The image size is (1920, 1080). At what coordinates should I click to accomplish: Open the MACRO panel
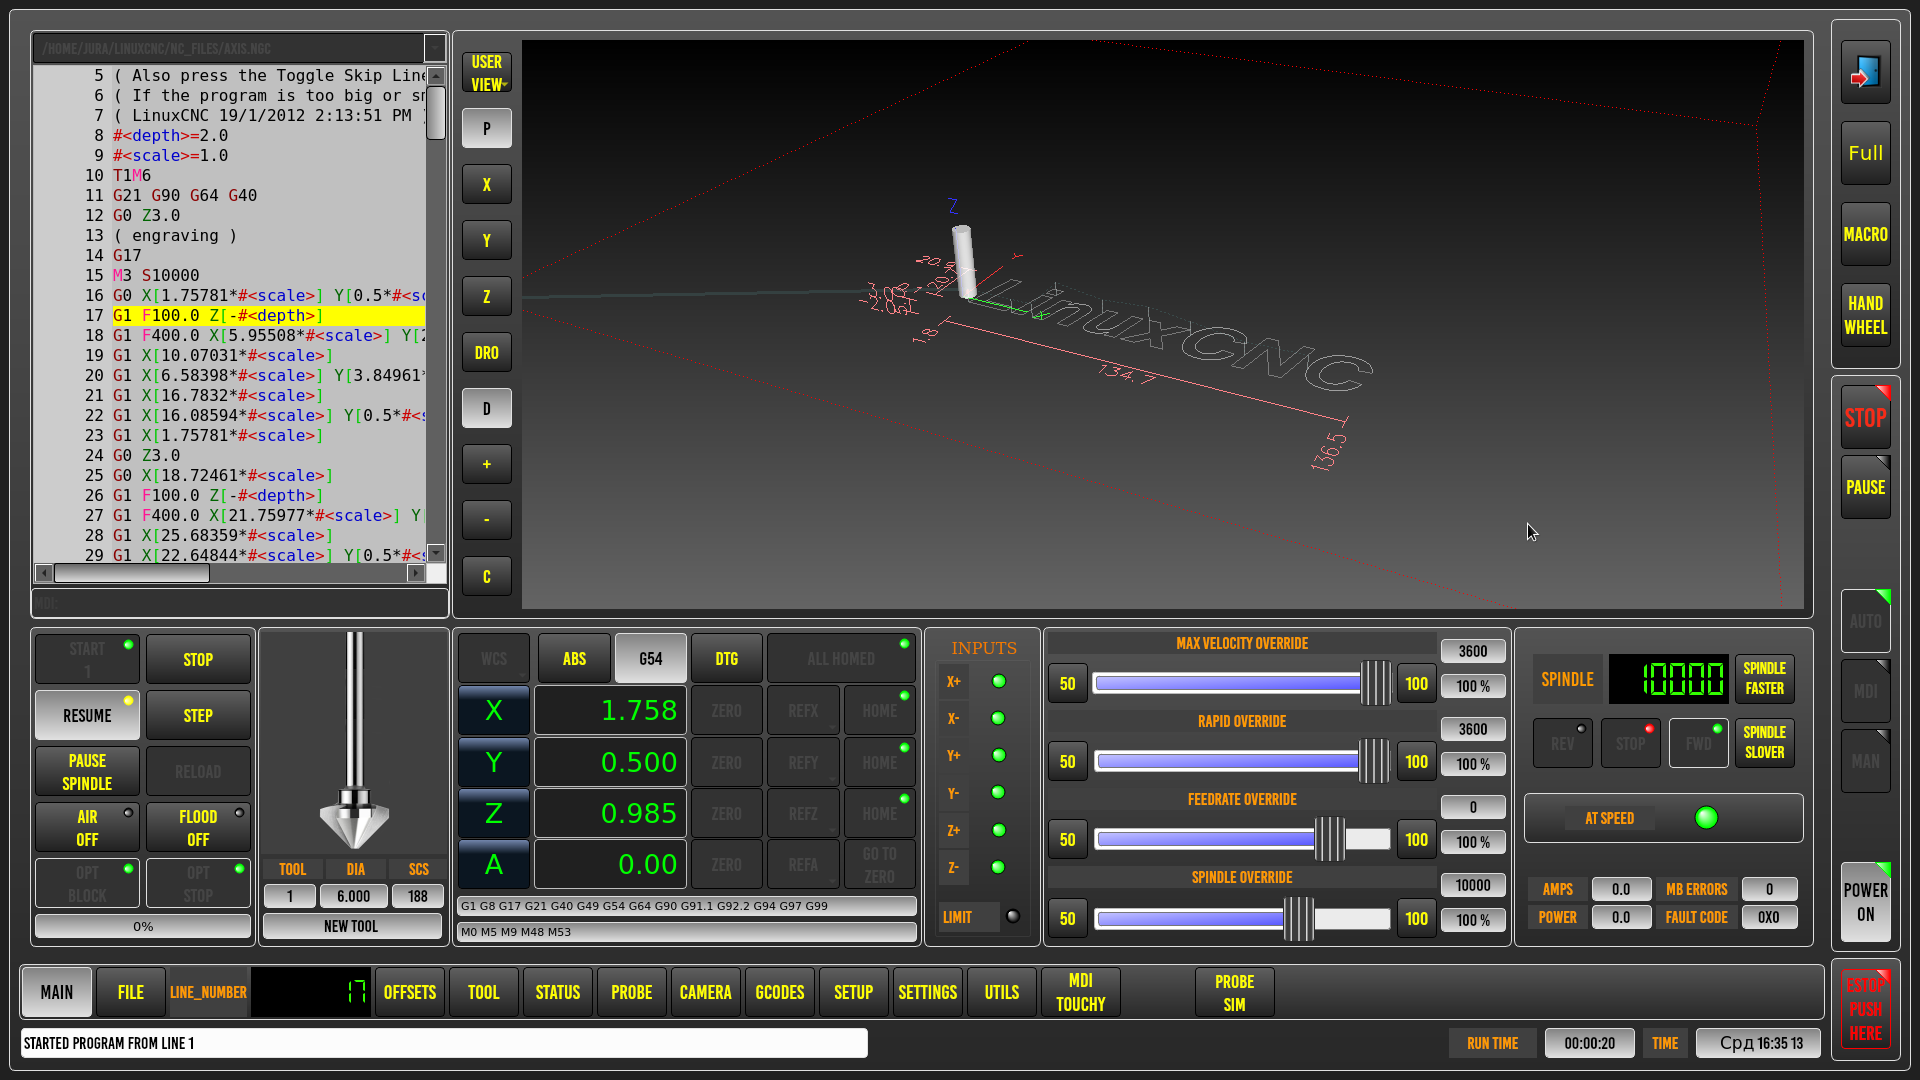1865,234
